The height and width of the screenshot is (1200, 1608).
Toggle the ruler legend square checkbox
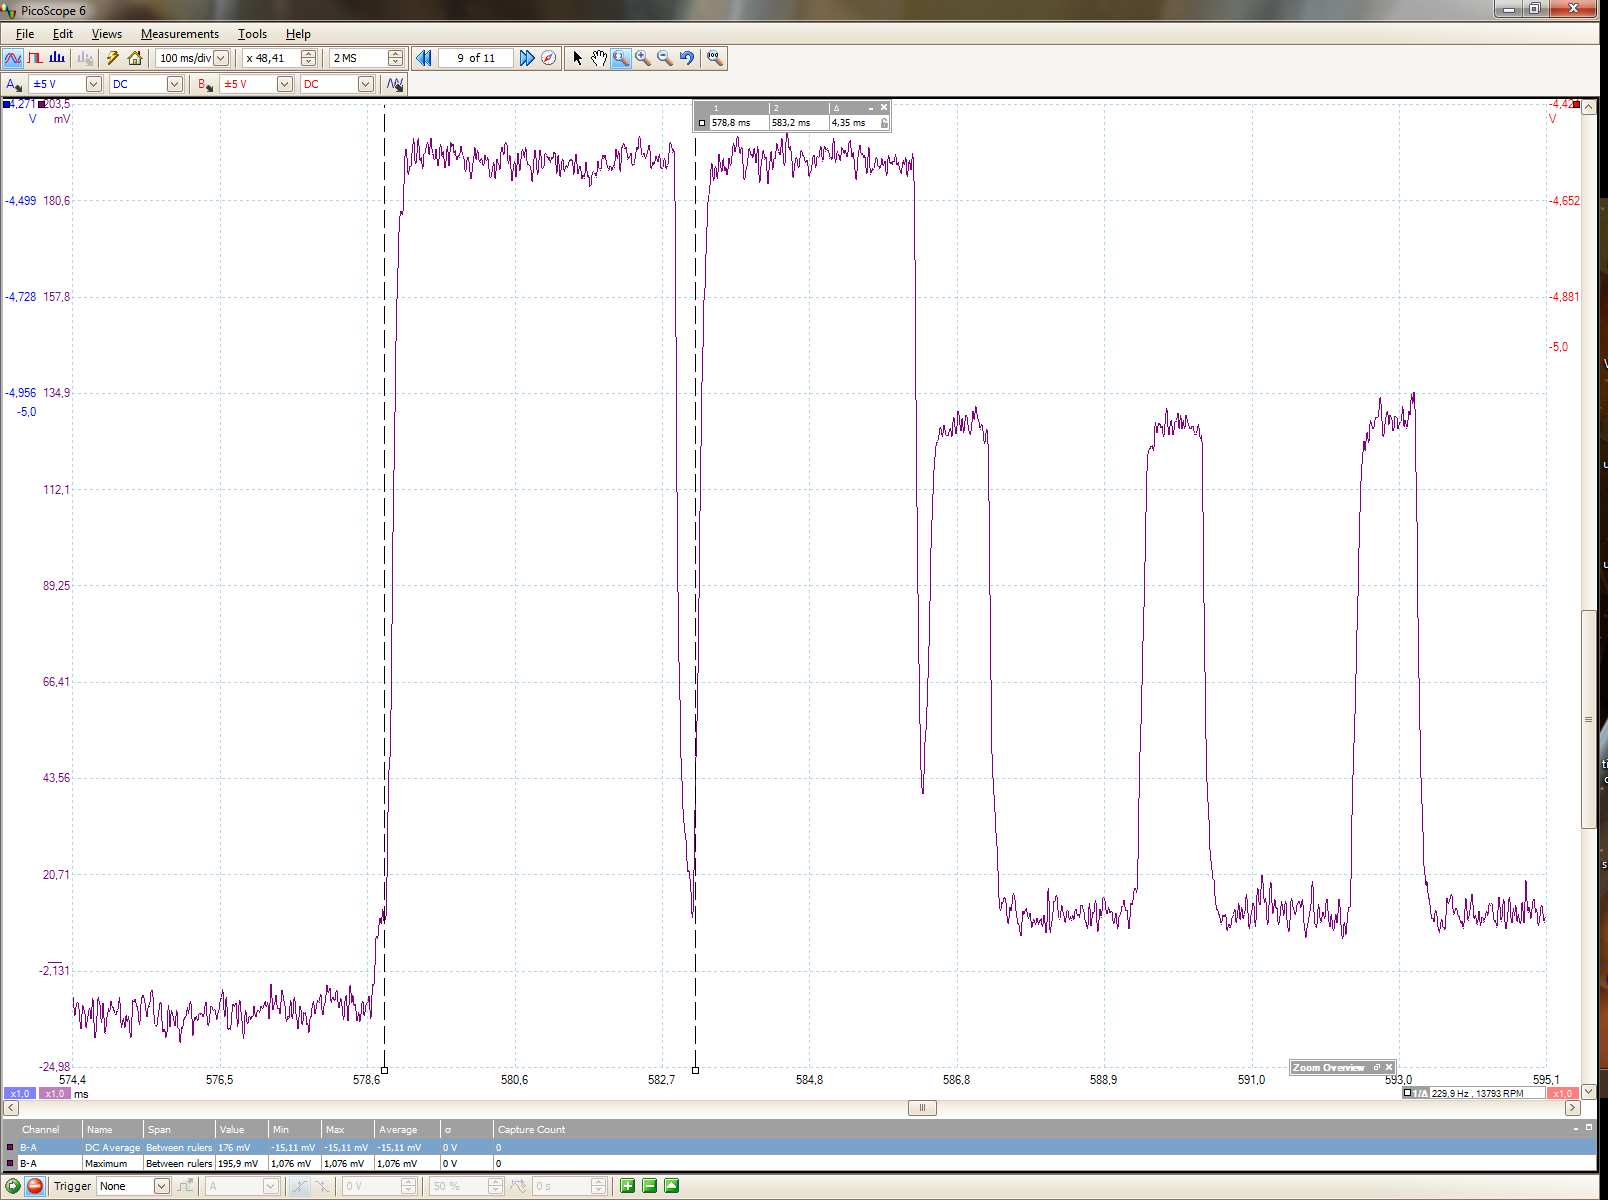(702, 123)
